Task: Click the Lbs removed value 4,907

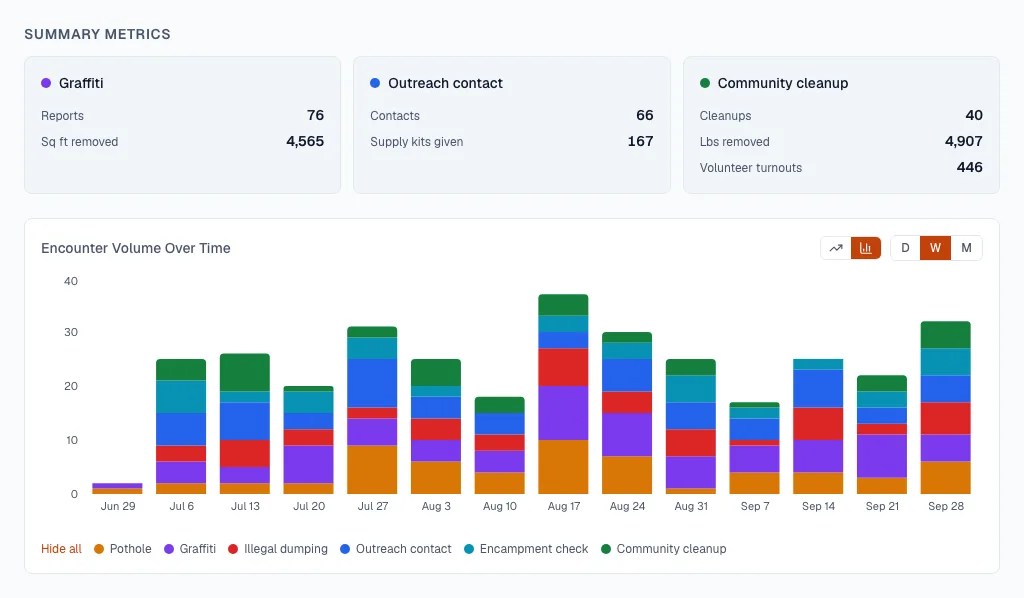Action: click(x=963, y=142)
